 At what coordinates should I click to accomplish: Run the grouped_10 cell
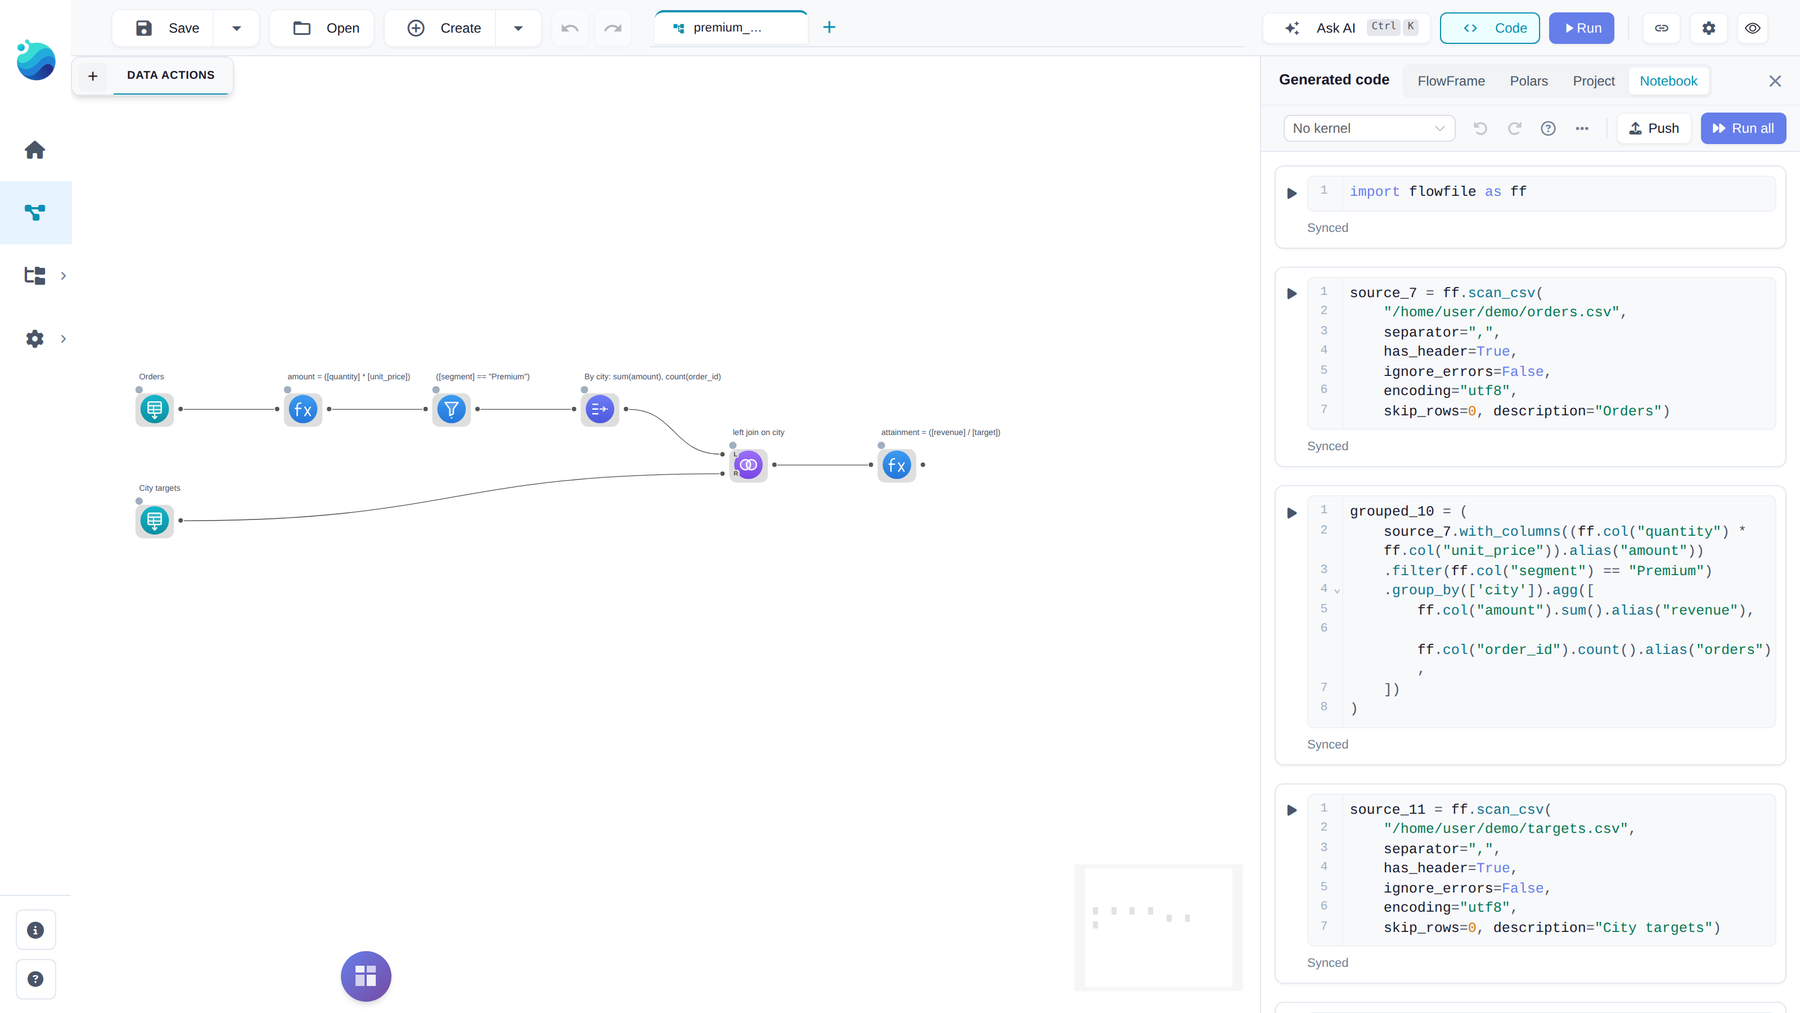point(1292,513)
